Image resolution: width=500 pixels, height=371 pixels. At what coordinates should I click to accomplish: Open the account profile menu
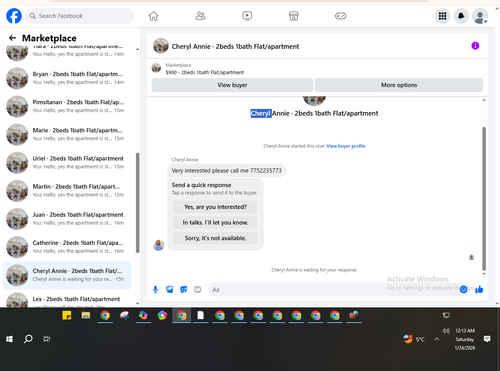pyautogui.click(x=480, y=16)
